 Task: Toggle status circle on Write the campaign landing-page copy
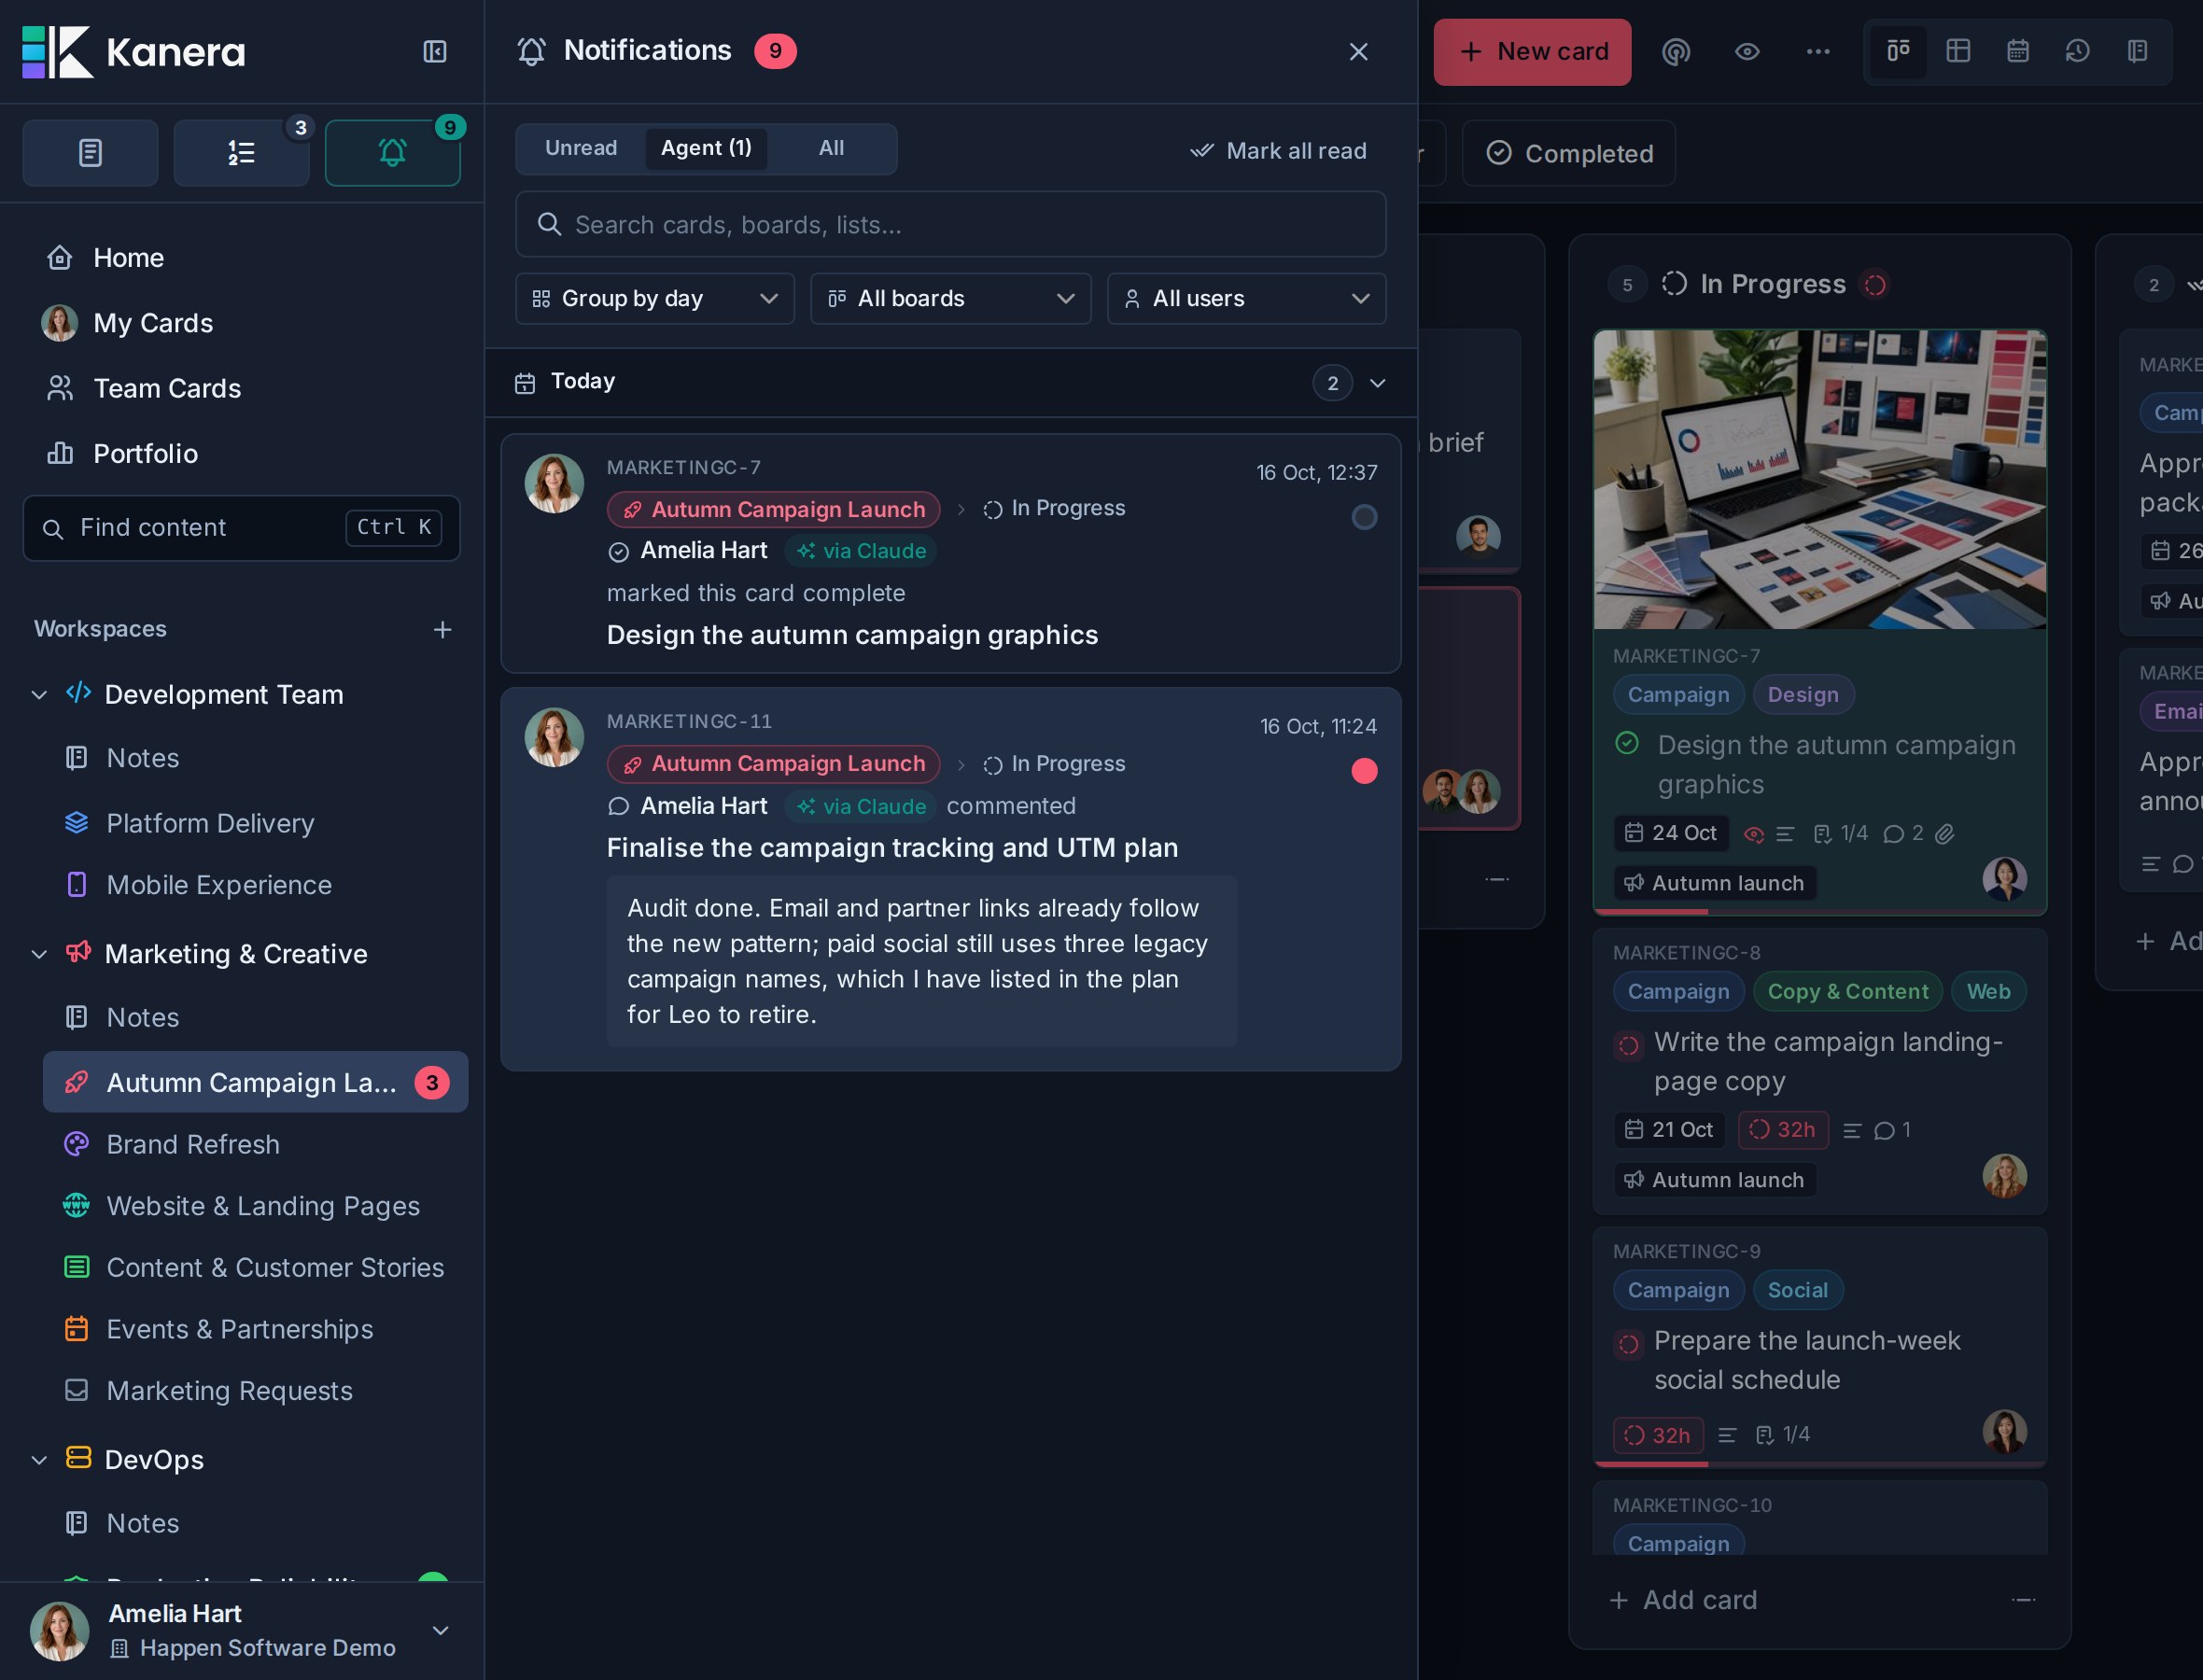(1629, 1045)
